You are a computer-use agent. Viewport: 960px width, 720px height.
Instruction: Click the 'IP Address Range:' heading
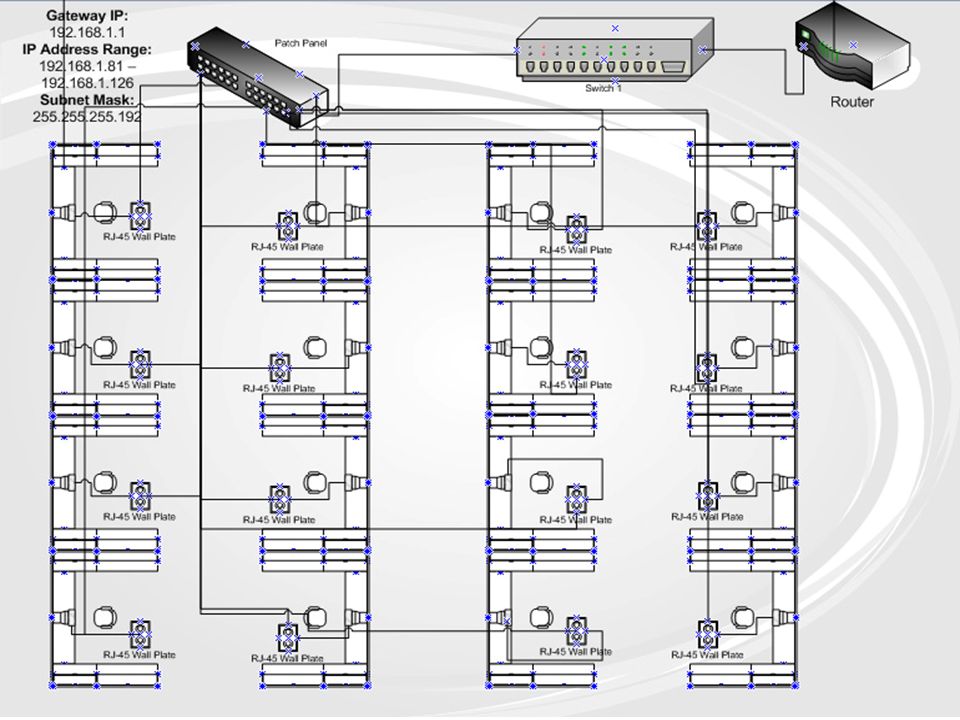click(x=87, y=49)
